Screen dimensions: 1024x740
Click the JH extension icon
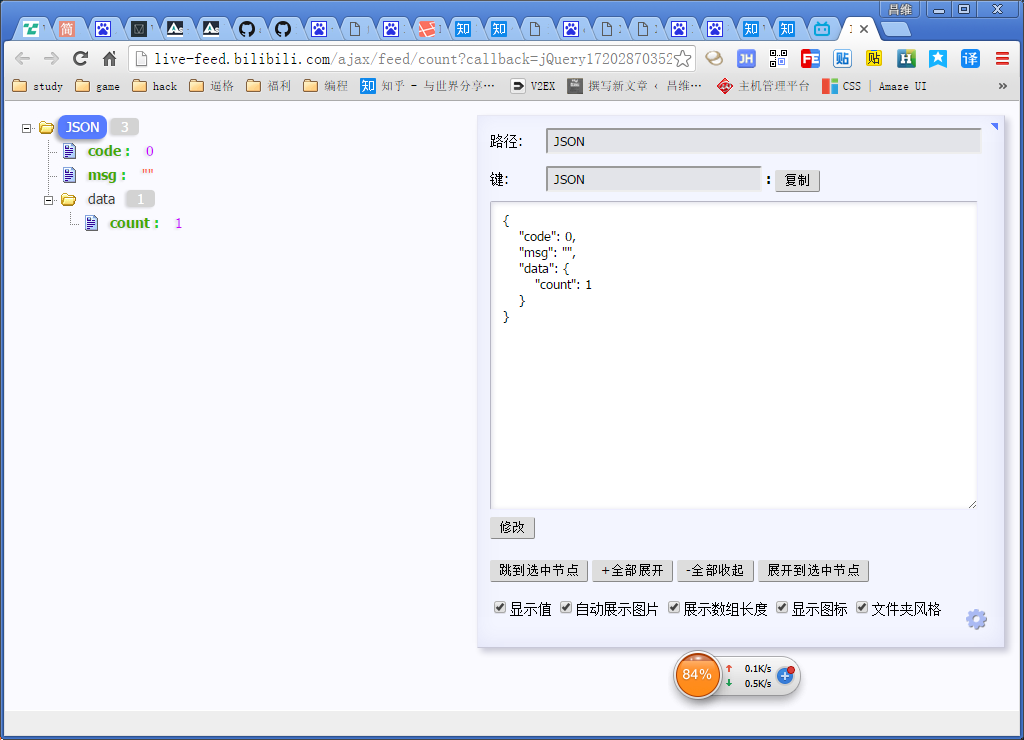click(x=746, y=59)
